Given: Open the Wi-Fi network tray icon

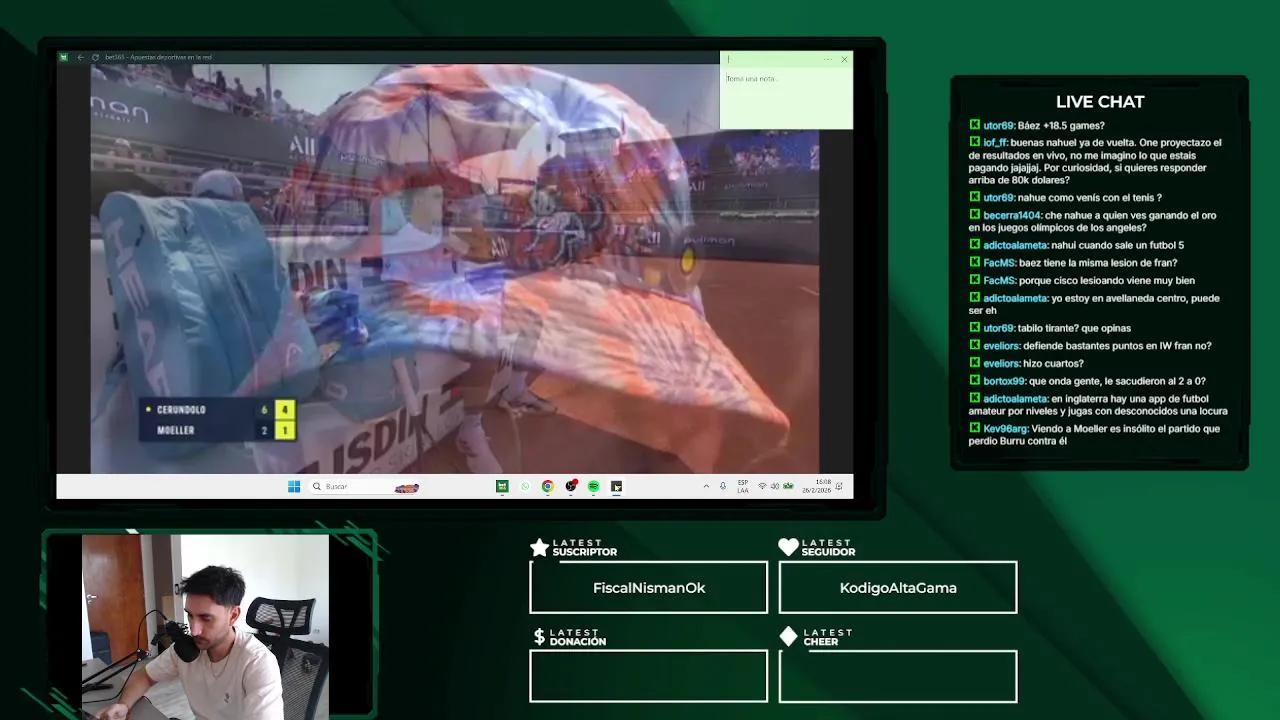Looking at the screenshot, I should 762,486.
